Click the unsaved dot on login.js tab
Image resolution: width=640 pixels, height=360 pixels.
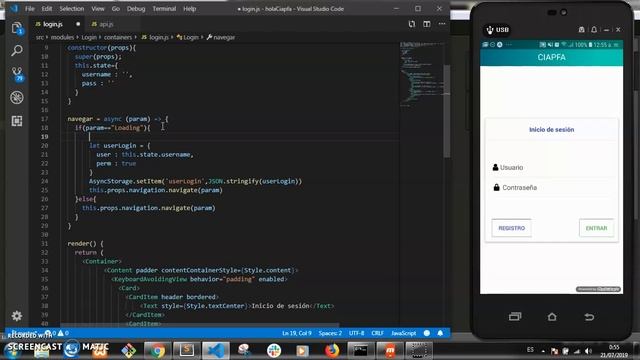tap(78, 24)
